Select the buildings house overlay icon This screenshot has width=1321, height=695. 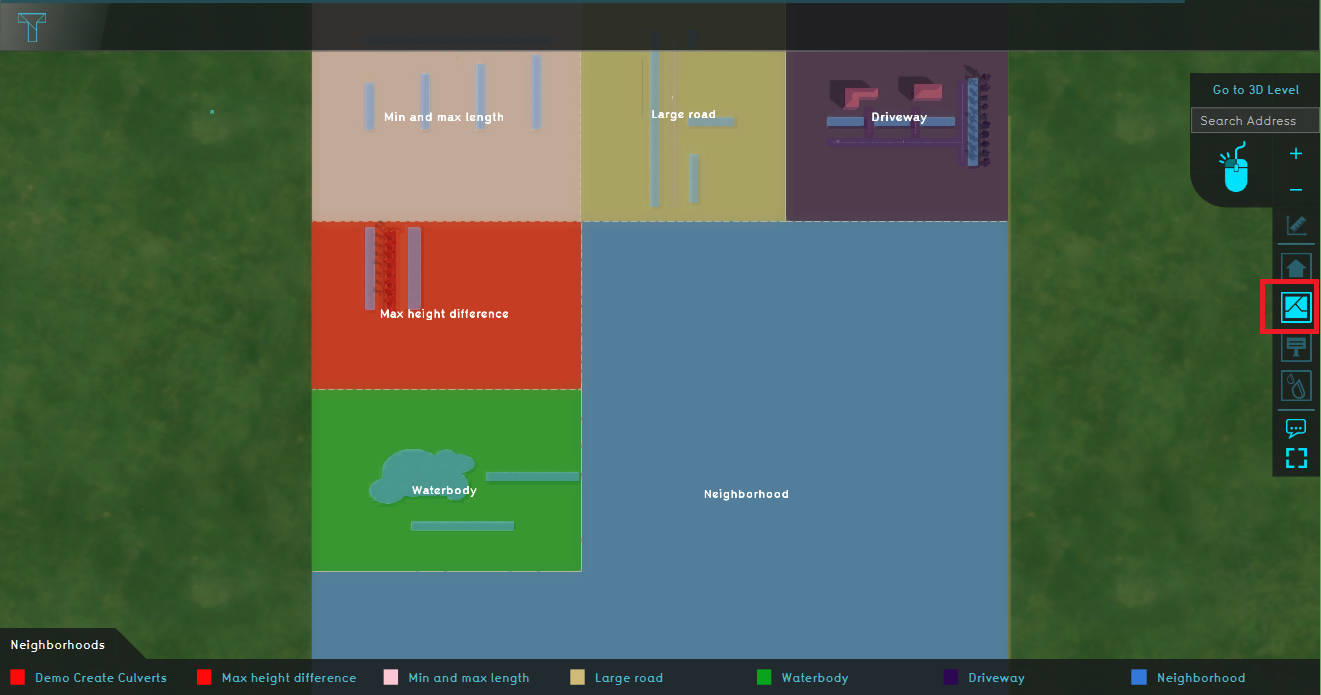(1295, 268)
